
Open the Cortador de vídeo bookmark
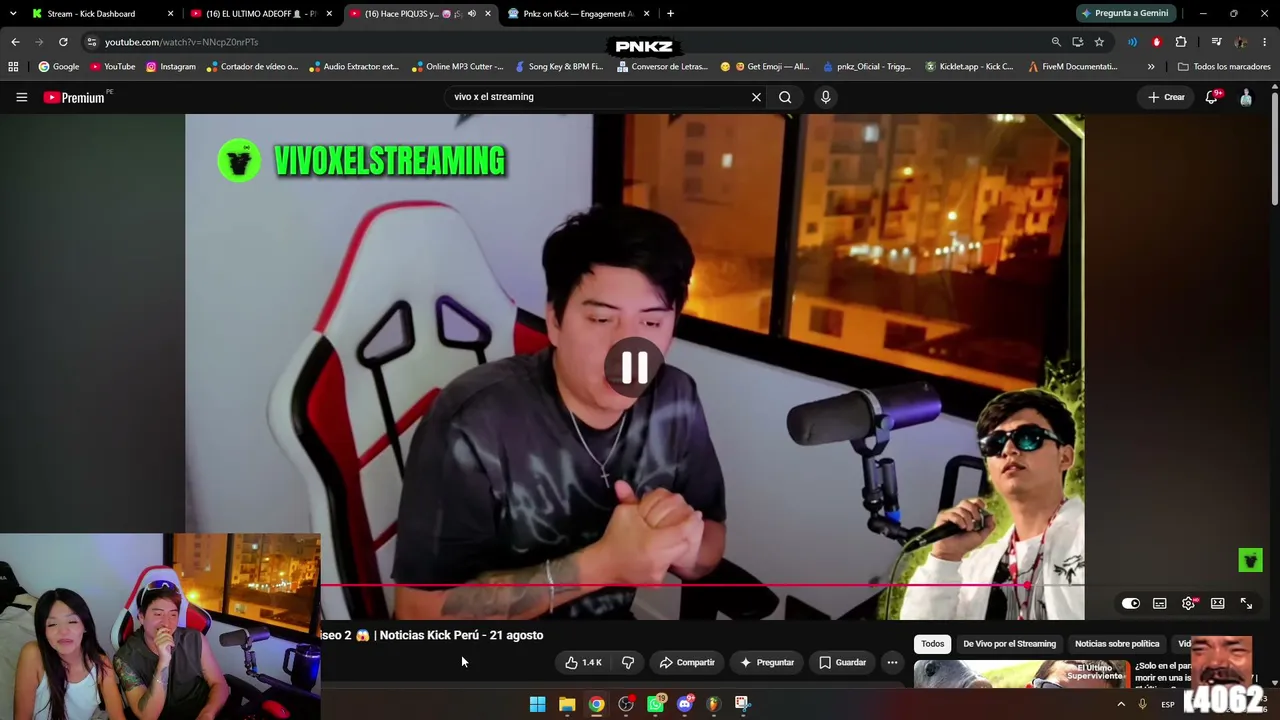252,67
